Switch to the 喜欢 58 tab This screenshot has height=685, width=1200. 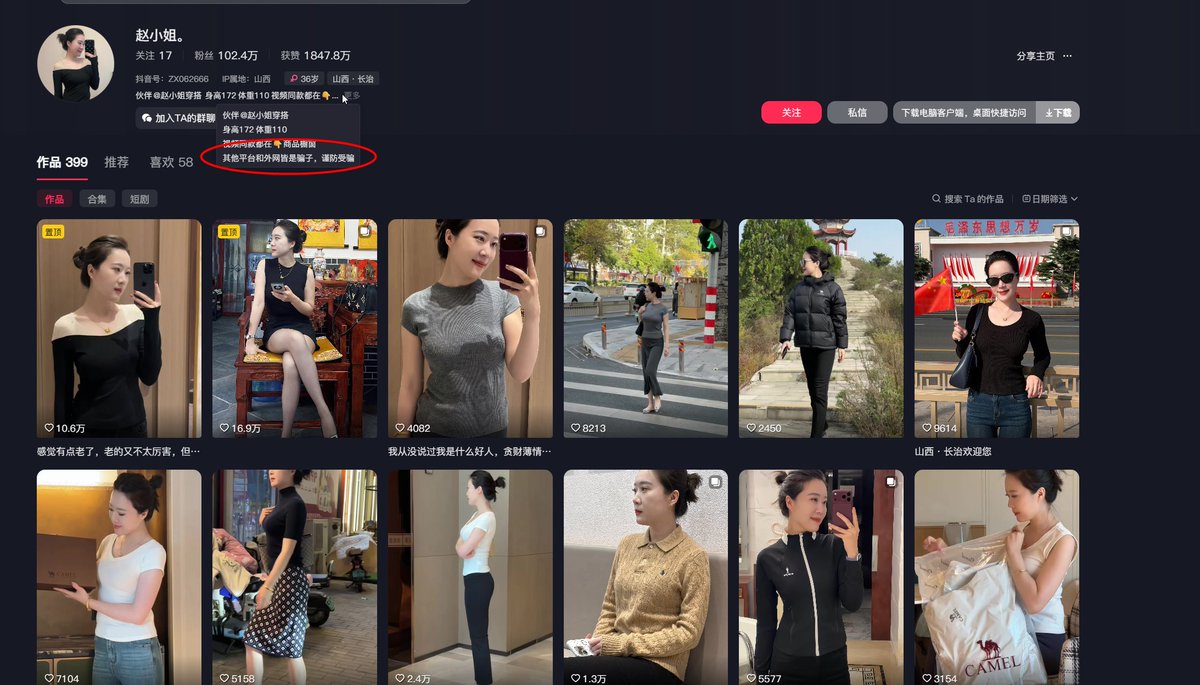(x=171, y=162)
